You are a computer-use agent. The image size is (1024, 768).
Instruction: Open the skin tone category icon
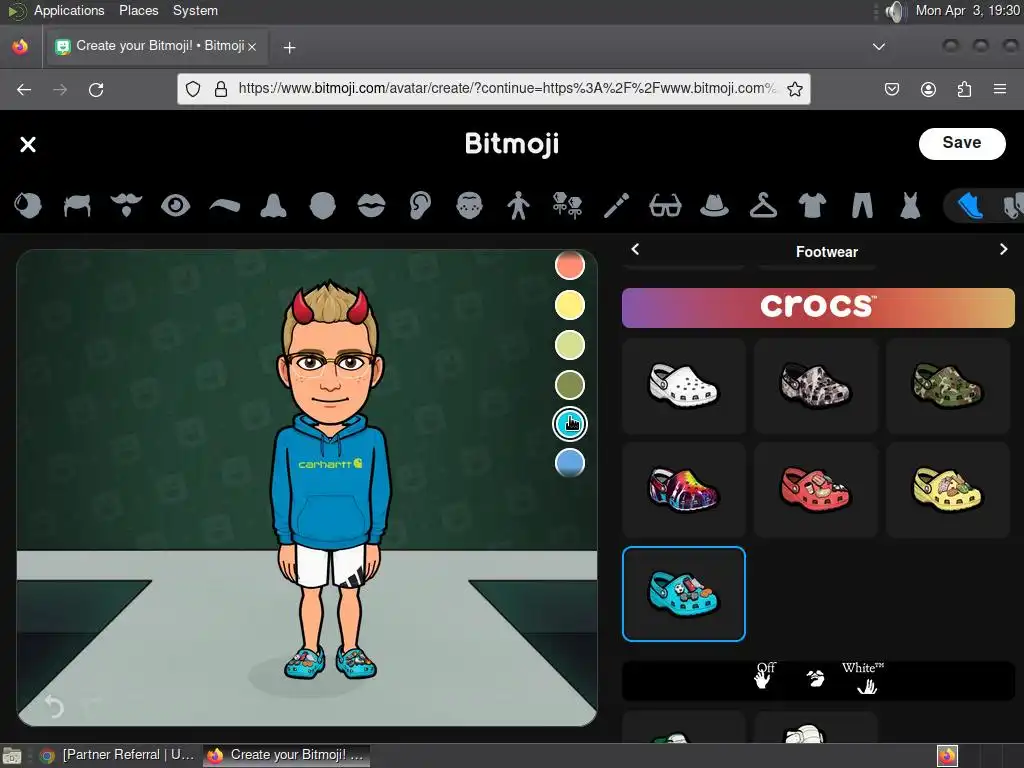pyautogui.click(x=28, y=205)
